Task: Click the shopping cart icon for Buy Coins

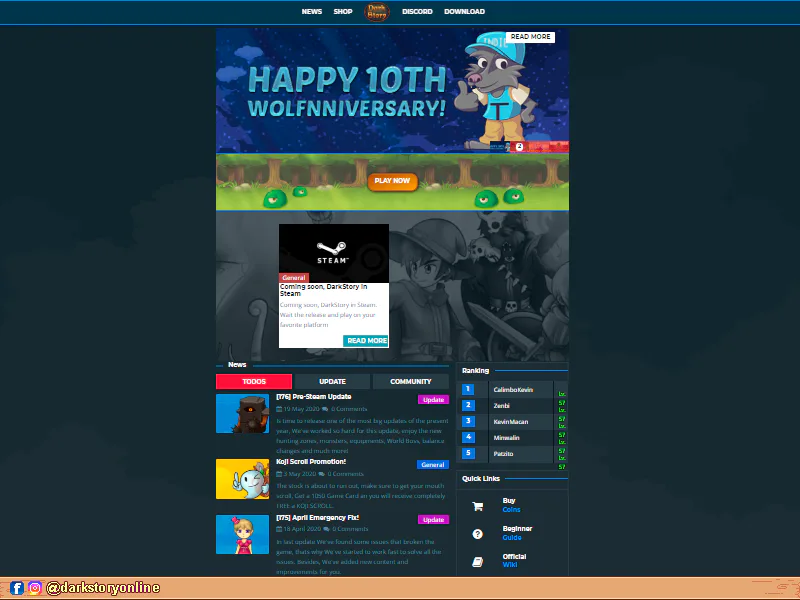Action: [x=478, y=506]
